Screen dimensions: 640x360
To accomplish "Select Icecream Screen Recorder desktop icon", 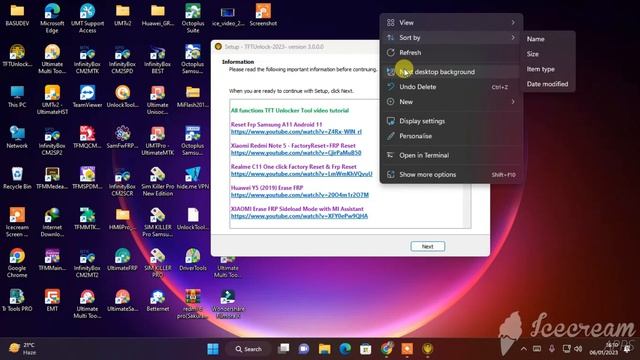I will (x=17, y=222).
